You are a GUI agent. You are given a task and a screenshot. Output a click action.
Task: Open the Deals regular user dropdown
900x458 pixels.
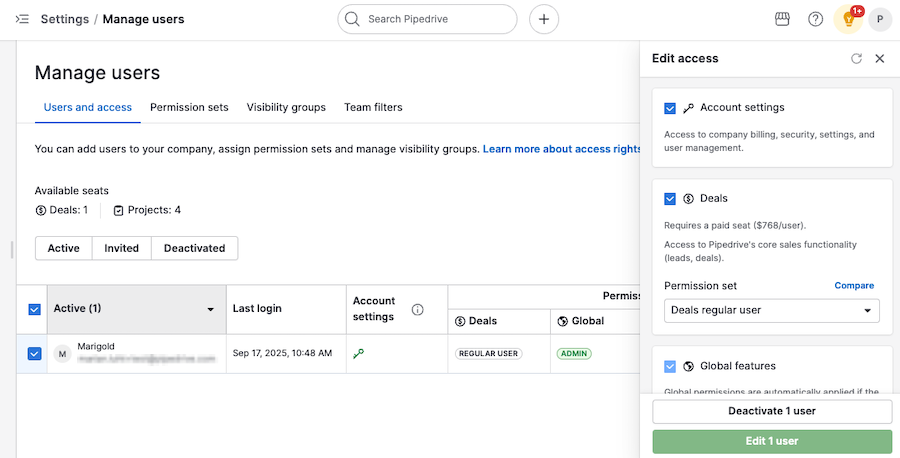coord(772,311)
